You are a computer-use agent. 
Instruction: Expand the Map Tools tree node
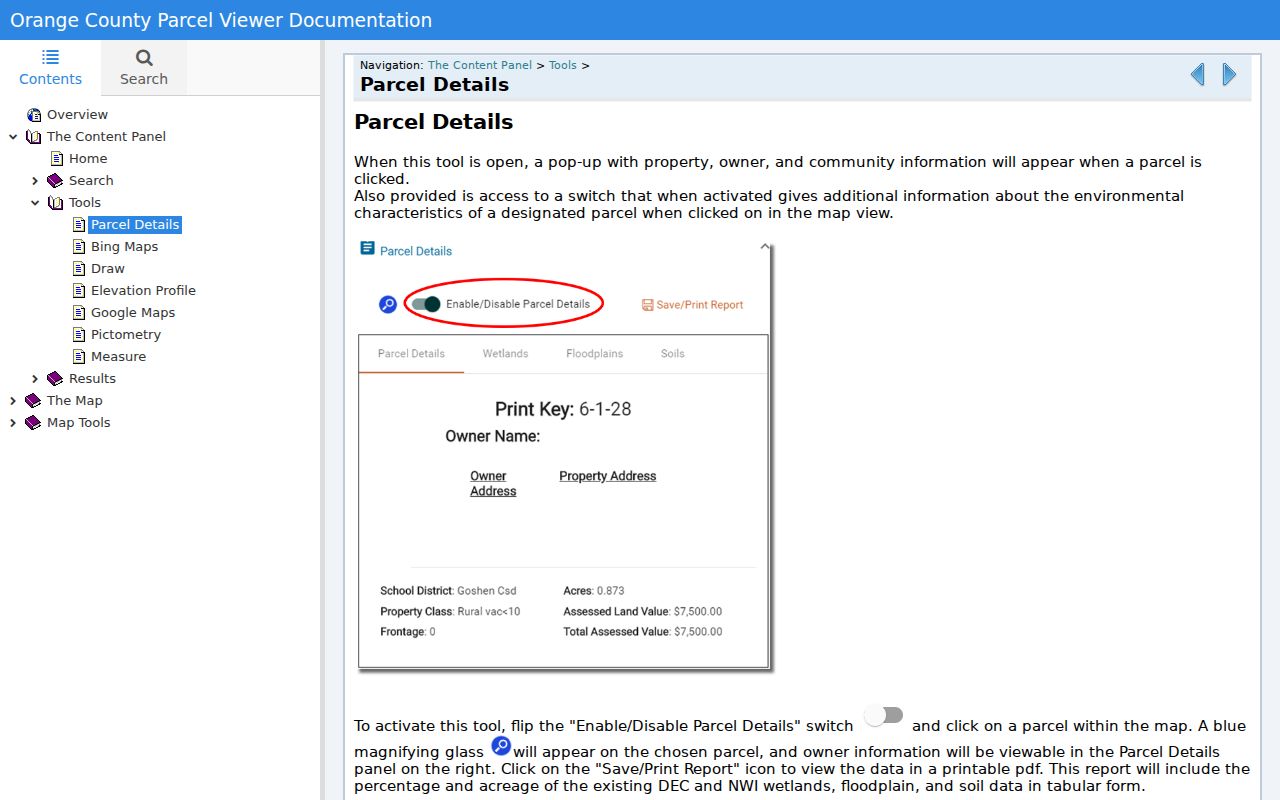13,423
